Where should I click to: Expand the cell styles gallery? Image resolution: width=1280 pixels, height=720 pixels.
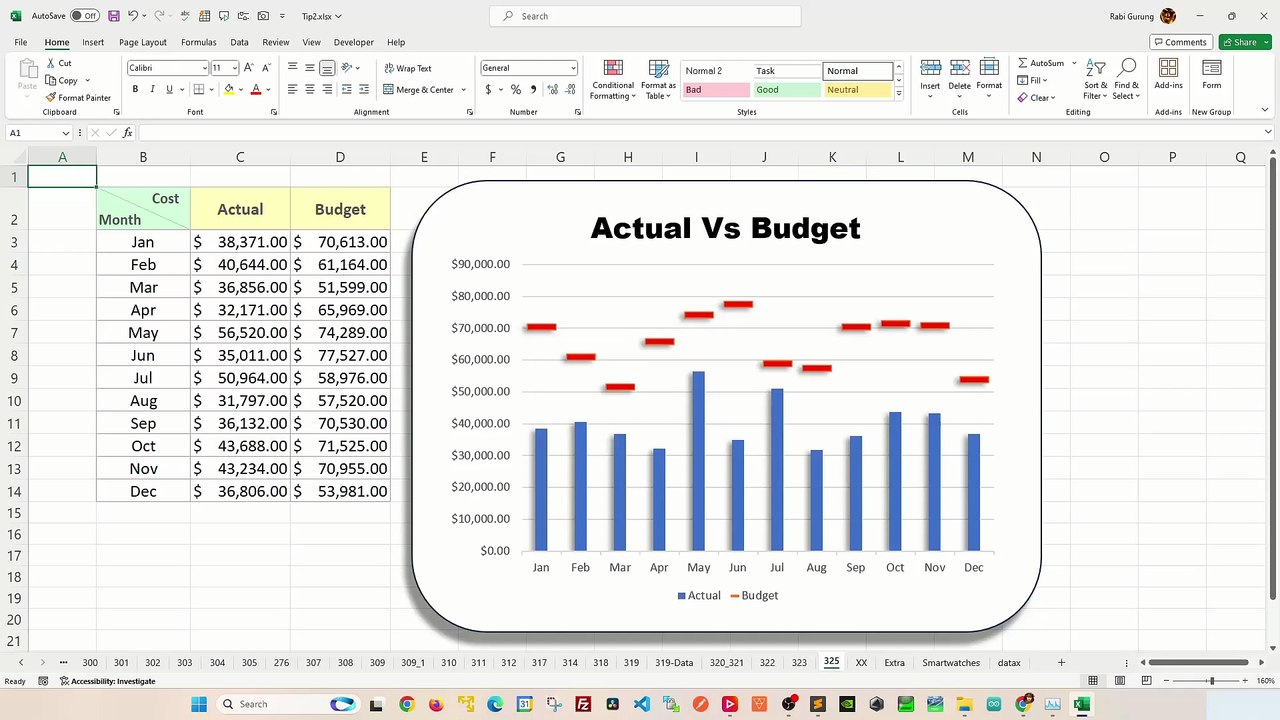pos(898,94)
